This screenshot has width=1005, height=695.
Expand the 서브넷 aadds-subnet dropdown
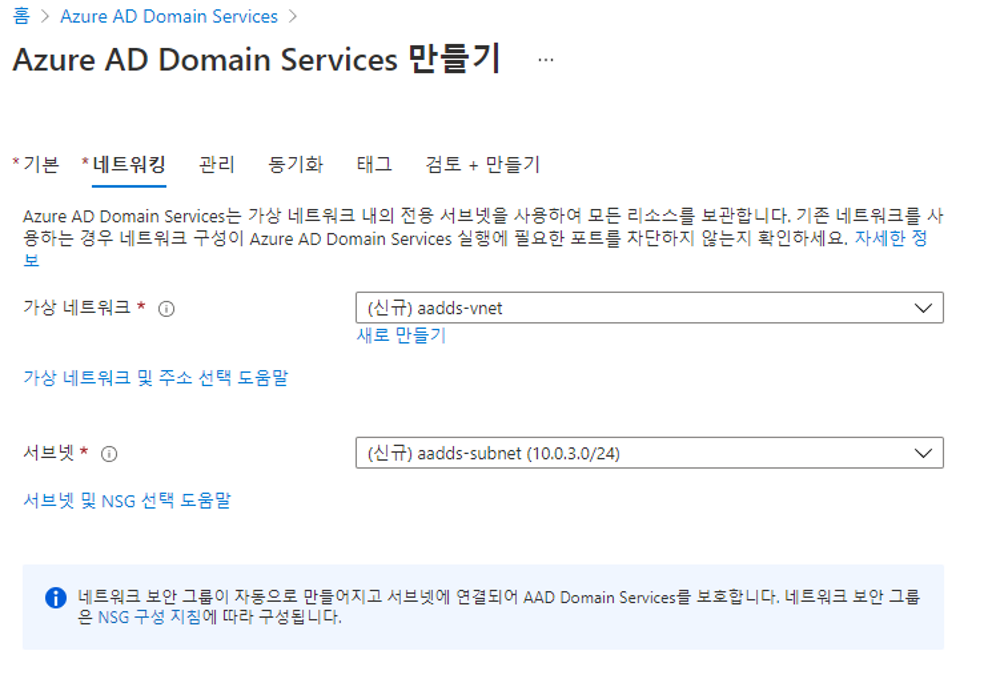[649, 453]
